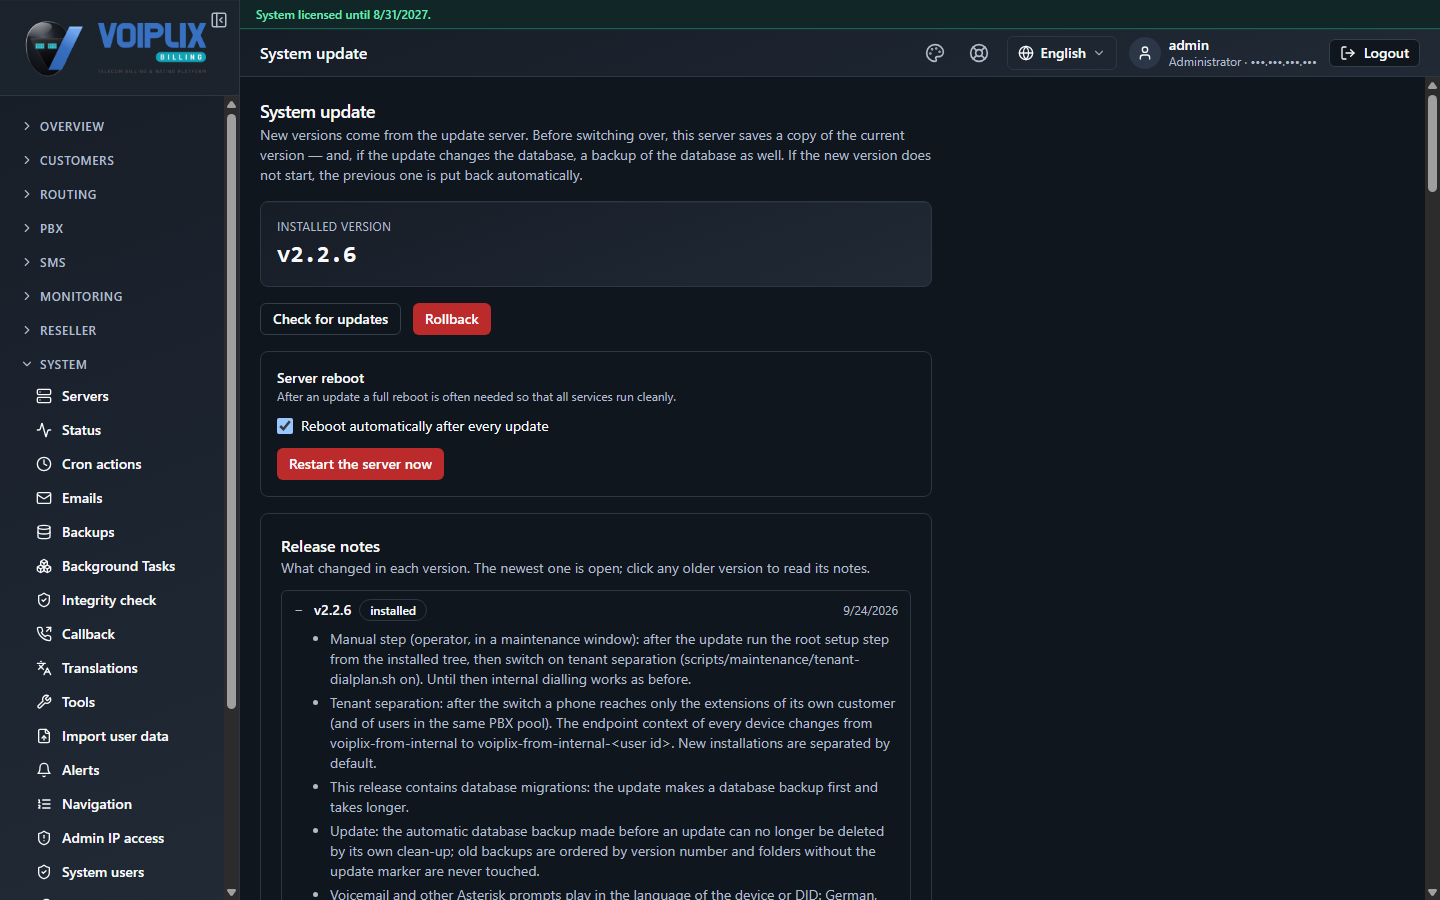1440x900 pixels.
Task: Click the Cron actions clock icon
Action: pyautogui.click(x=44, y=464)
